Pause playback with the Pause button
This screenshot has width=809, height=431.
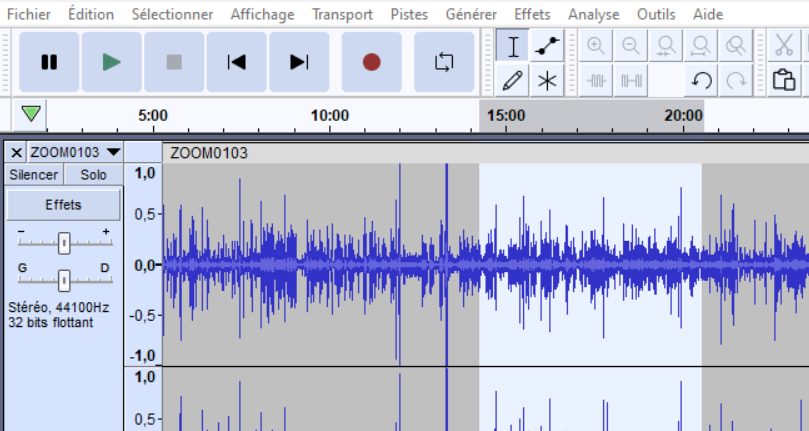coord(49,62)
